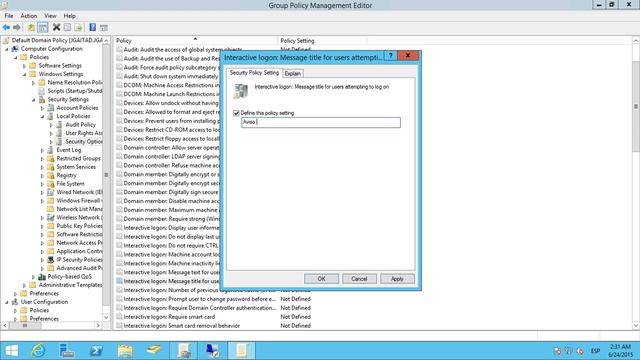The height and width of the screenshot is (360, 640).
Task: Click the policy icon beside 'Interactive logon: Require smart card'
Action: [119, 317]
